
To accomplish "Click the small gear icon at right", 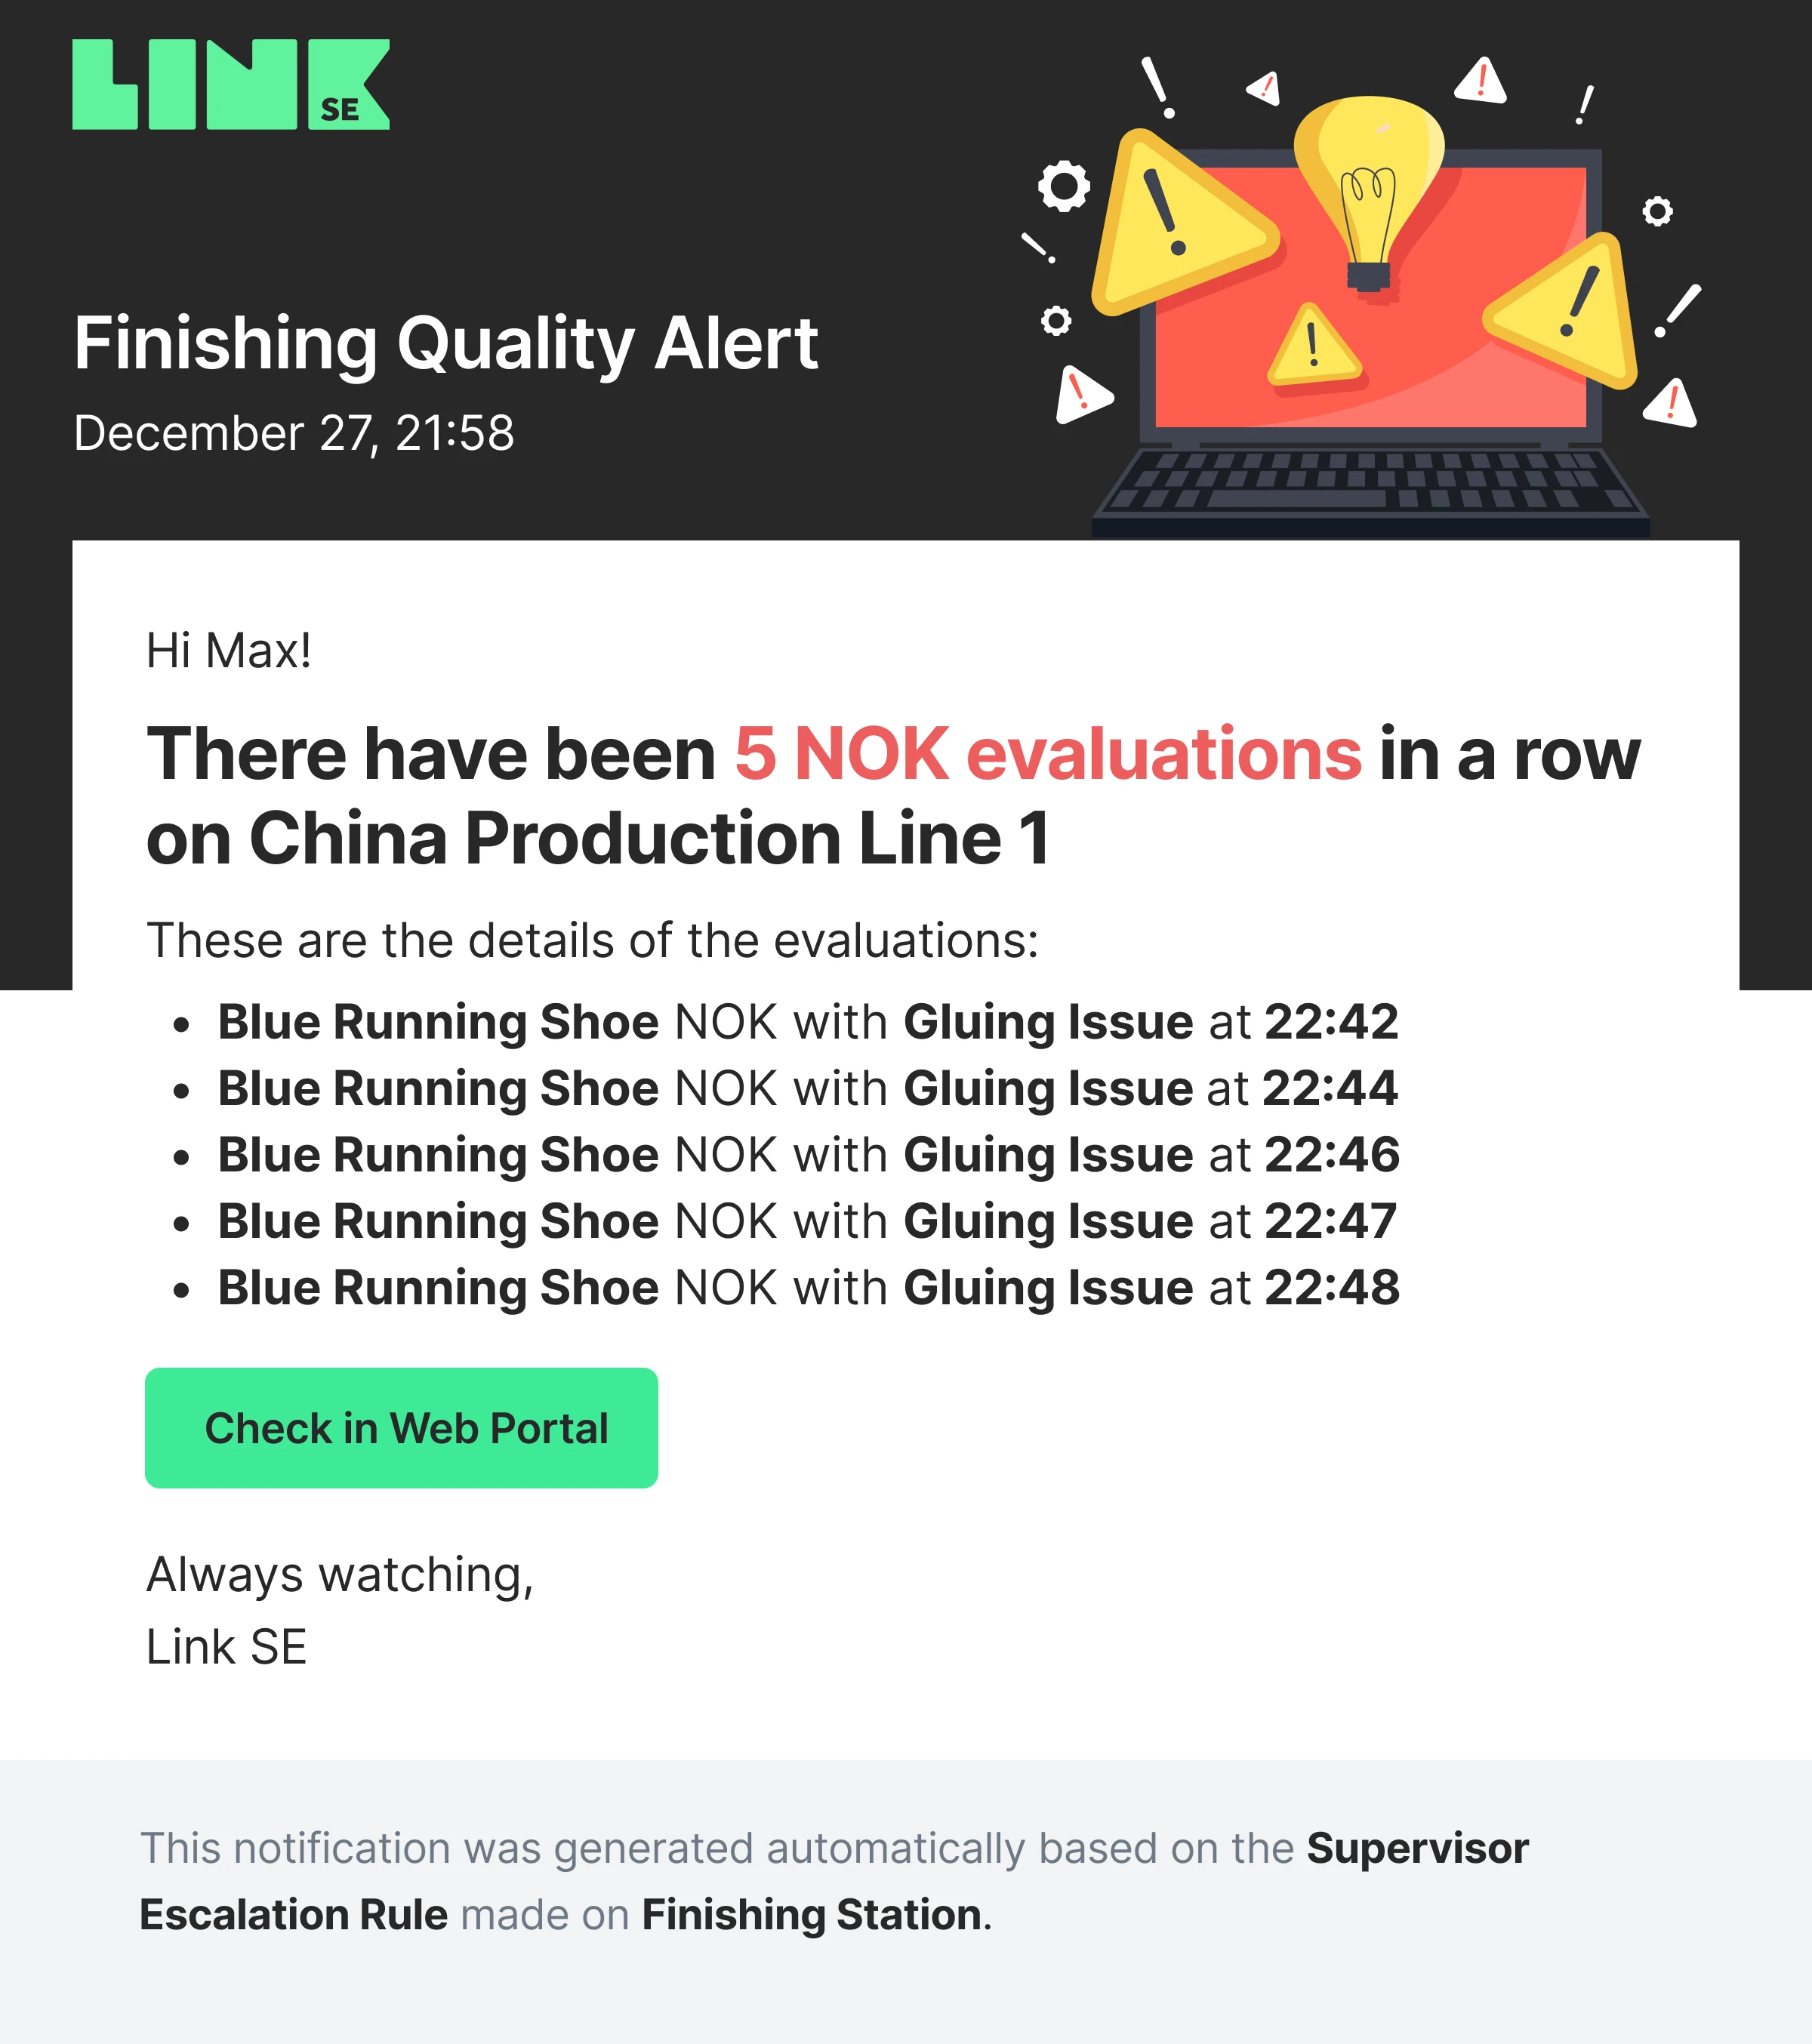I will point(1657,211).
